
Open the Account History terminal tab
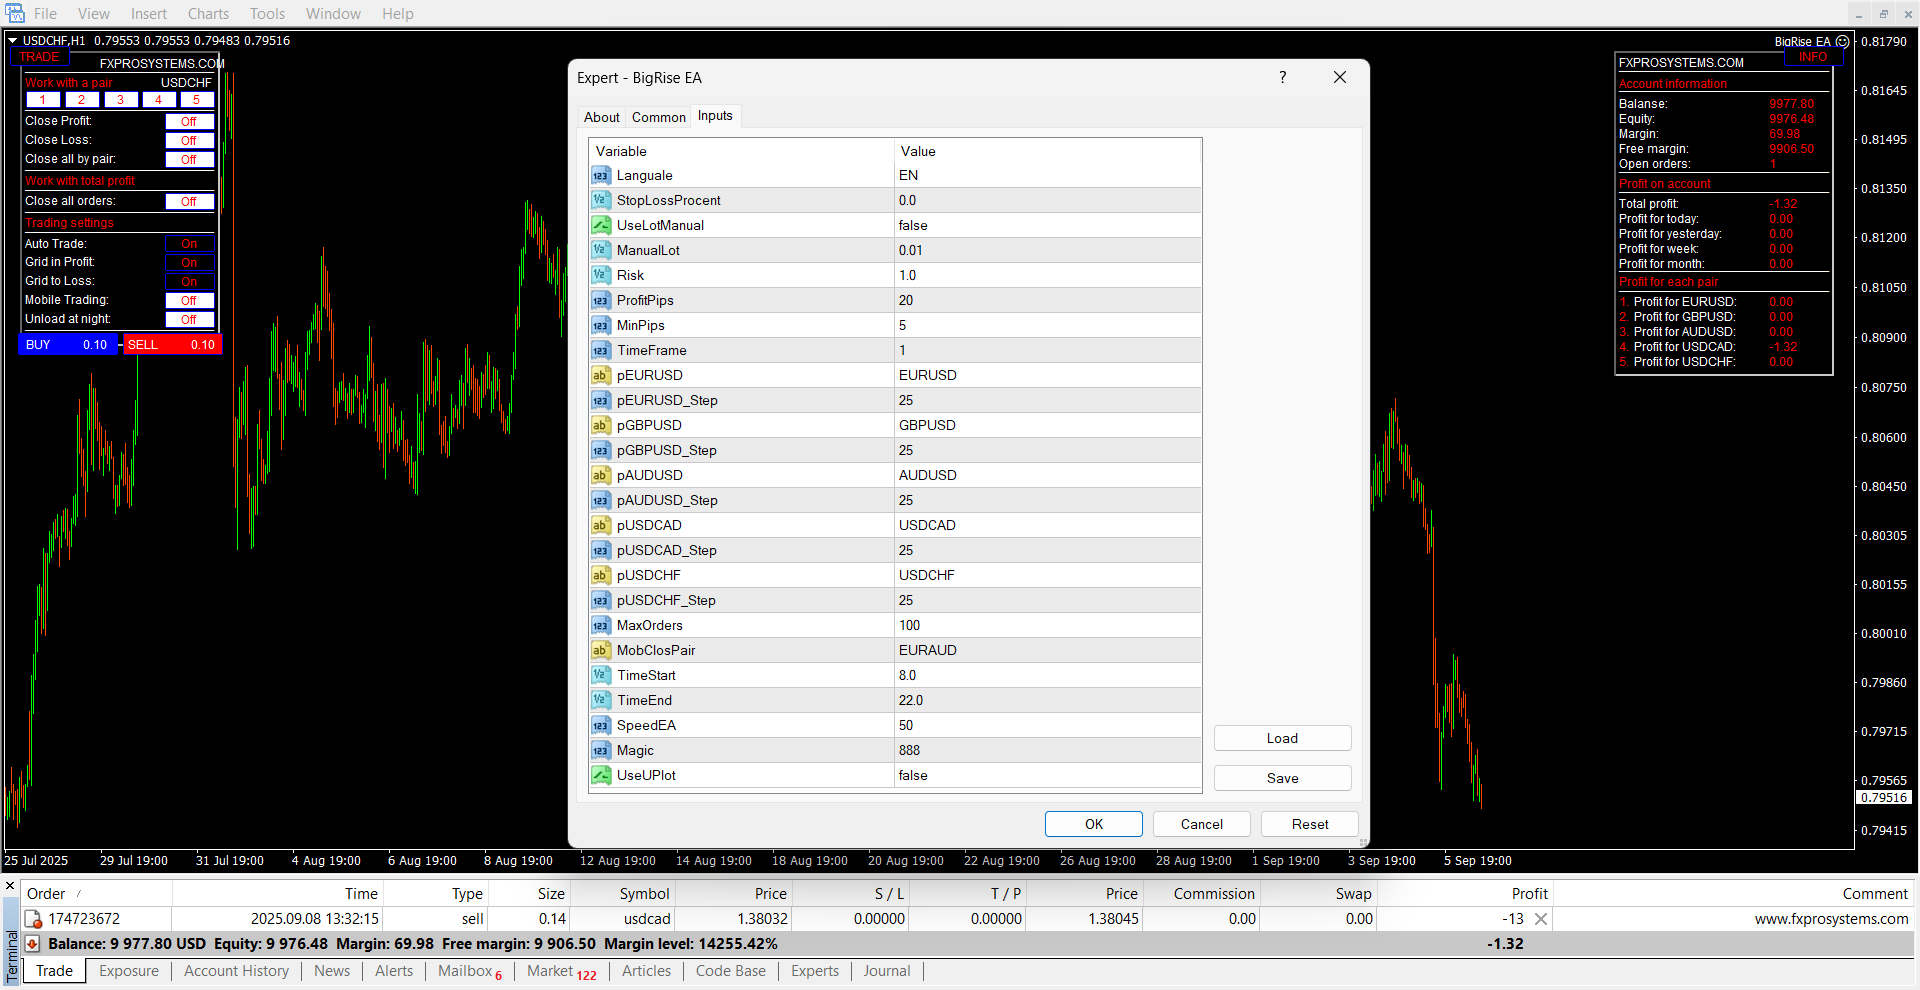[236, 971]
